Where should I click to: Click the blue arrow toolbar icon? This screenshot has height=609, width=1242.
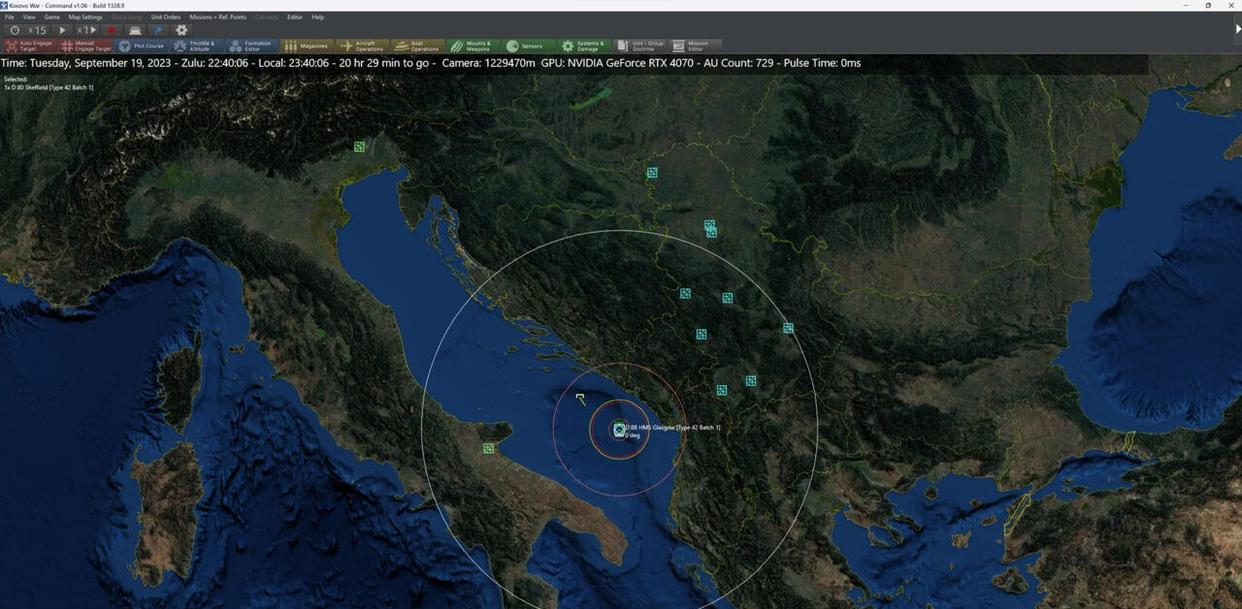[x=158, y=30]
